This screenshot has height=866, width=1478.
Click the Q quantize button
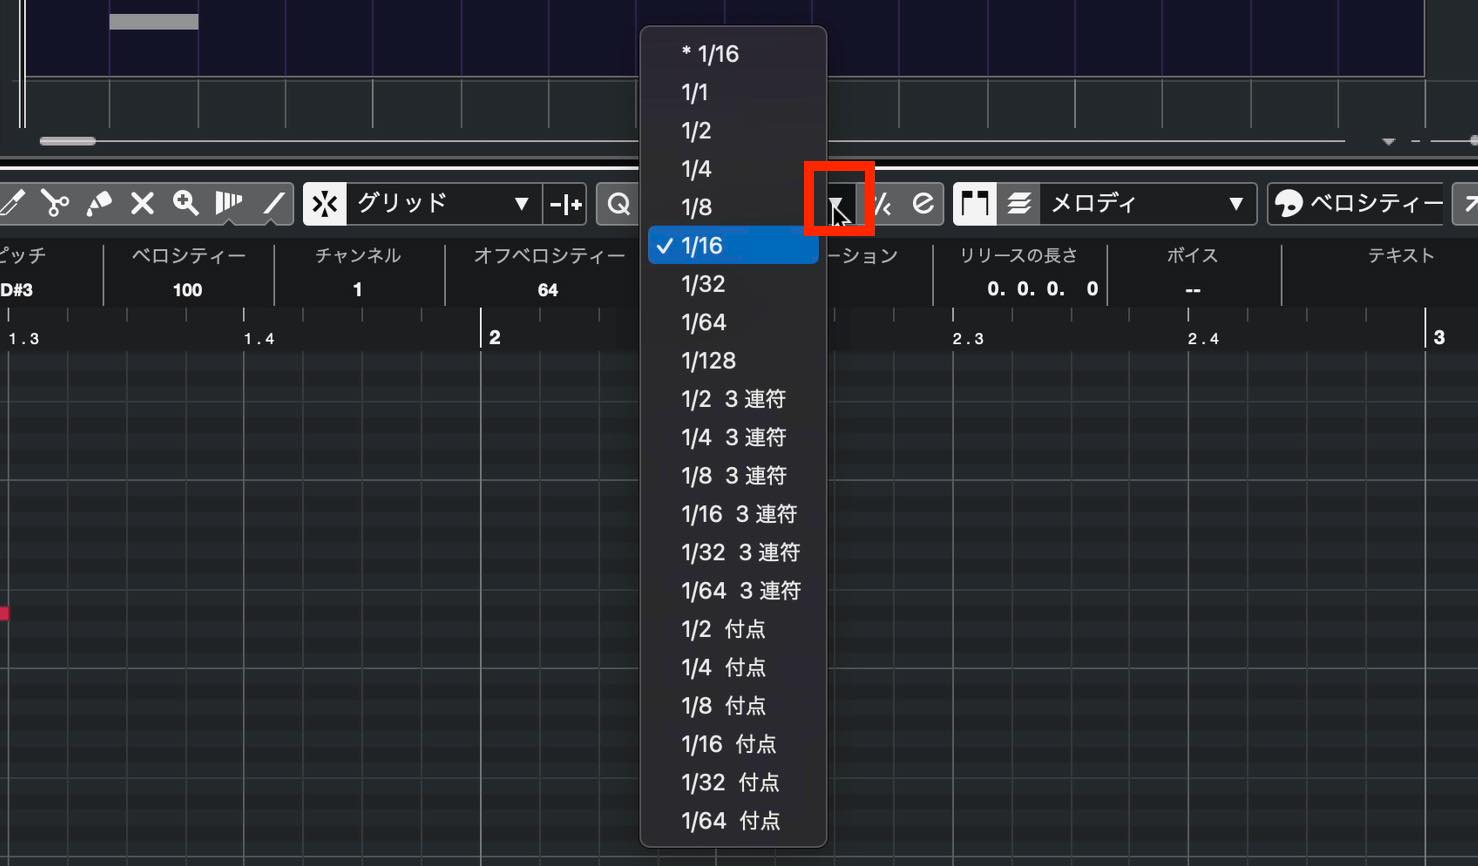pos(619,204)
